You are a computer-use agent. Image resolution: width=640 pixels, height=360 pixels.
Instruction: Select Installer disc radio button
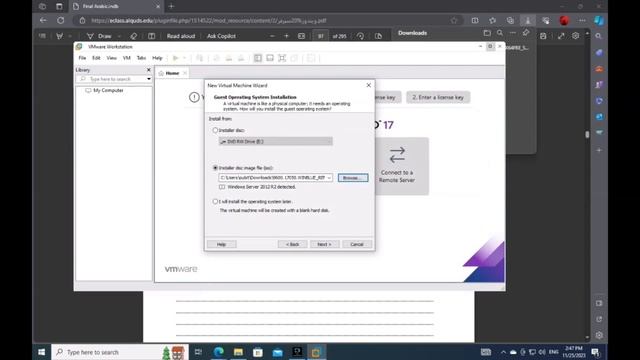click(x=215, y=130)
